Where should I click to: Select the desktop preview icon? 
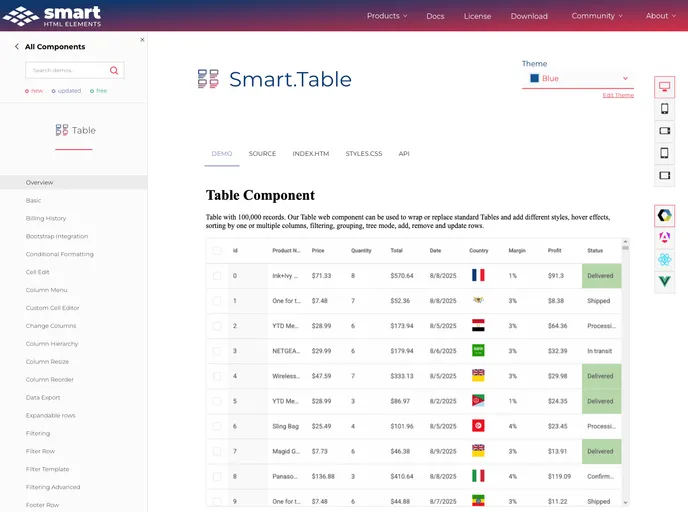coord(664,86)
